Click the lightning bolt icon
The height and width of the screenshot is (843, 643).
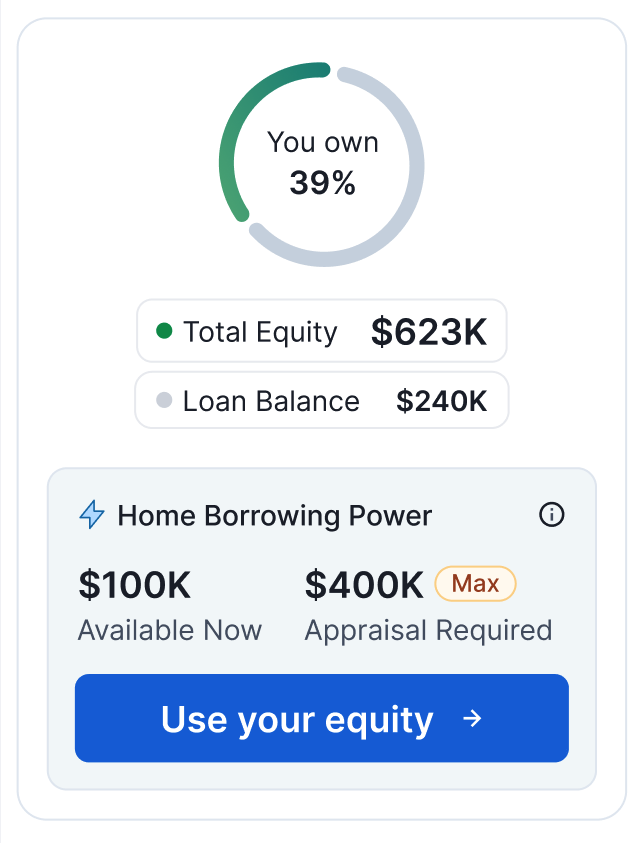click(x=92, y=515)
